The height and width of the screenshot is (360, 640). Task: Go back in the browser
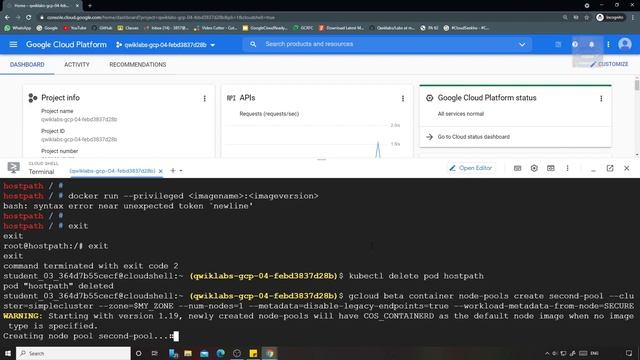(x=7, y=18)
